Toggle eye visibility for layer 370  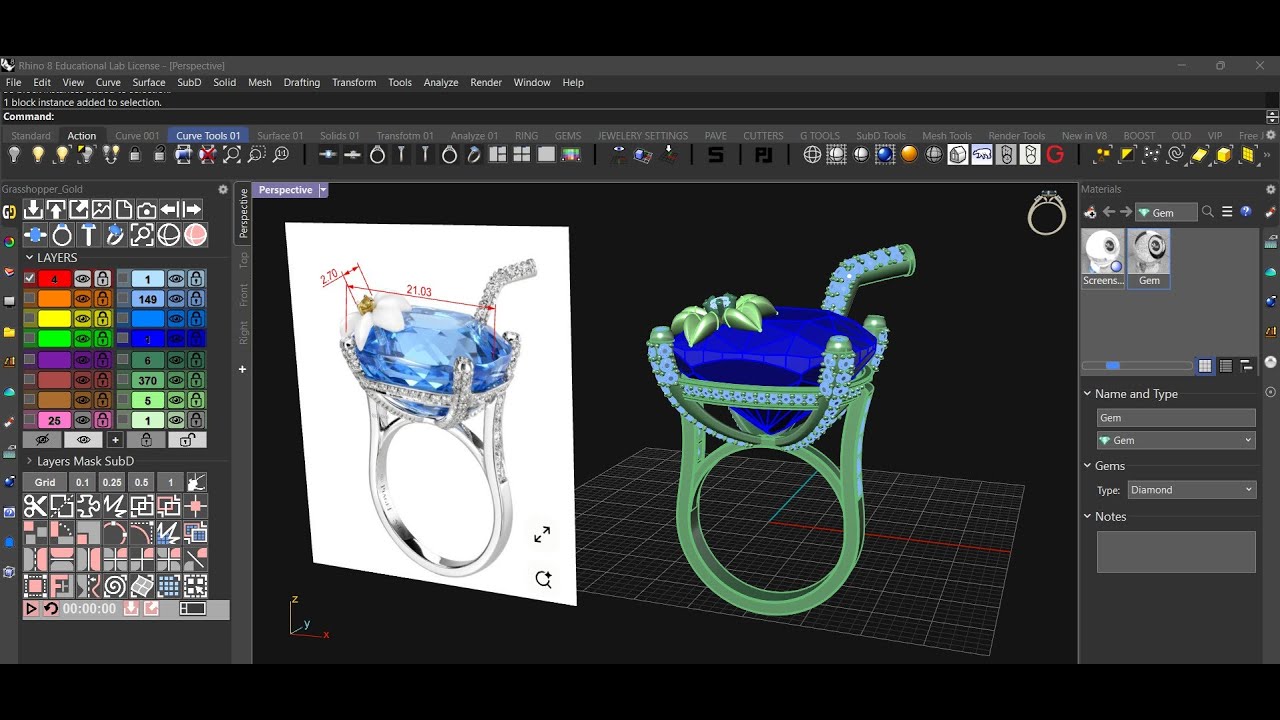175,380
